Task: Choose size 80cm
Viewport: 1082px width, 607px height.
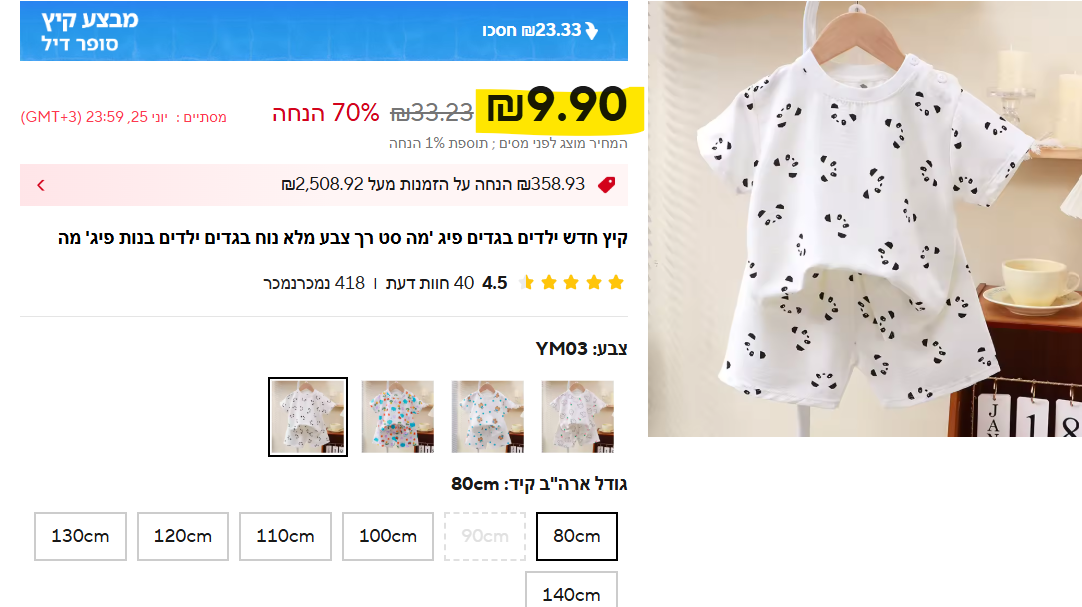Action: coord(577,536)
